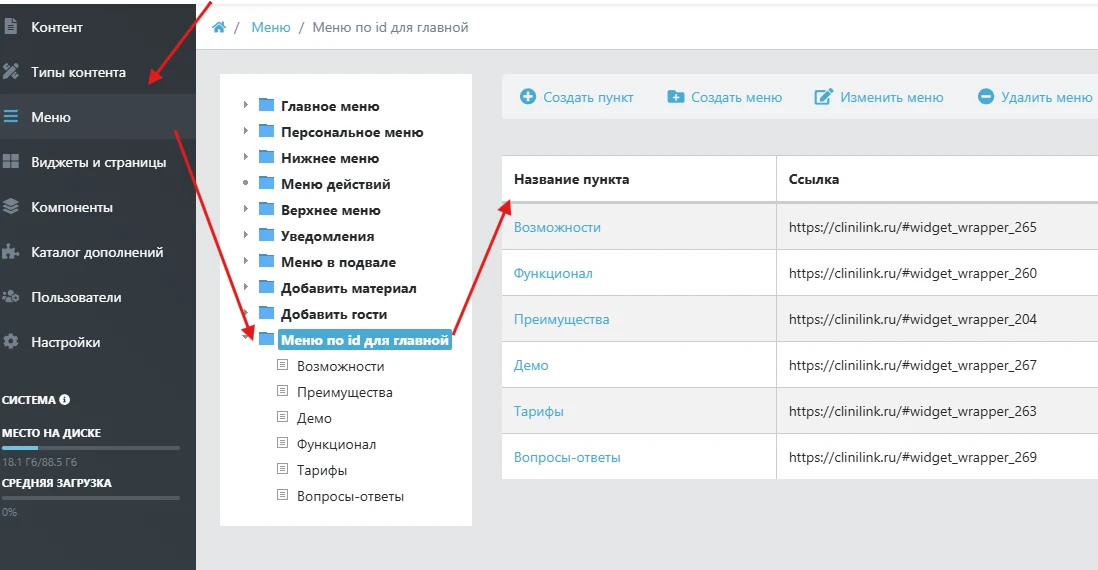Click the Меню hamburger icon in sidebar
The width and height of the screenshot is (1098, 570).
(11, 116)
